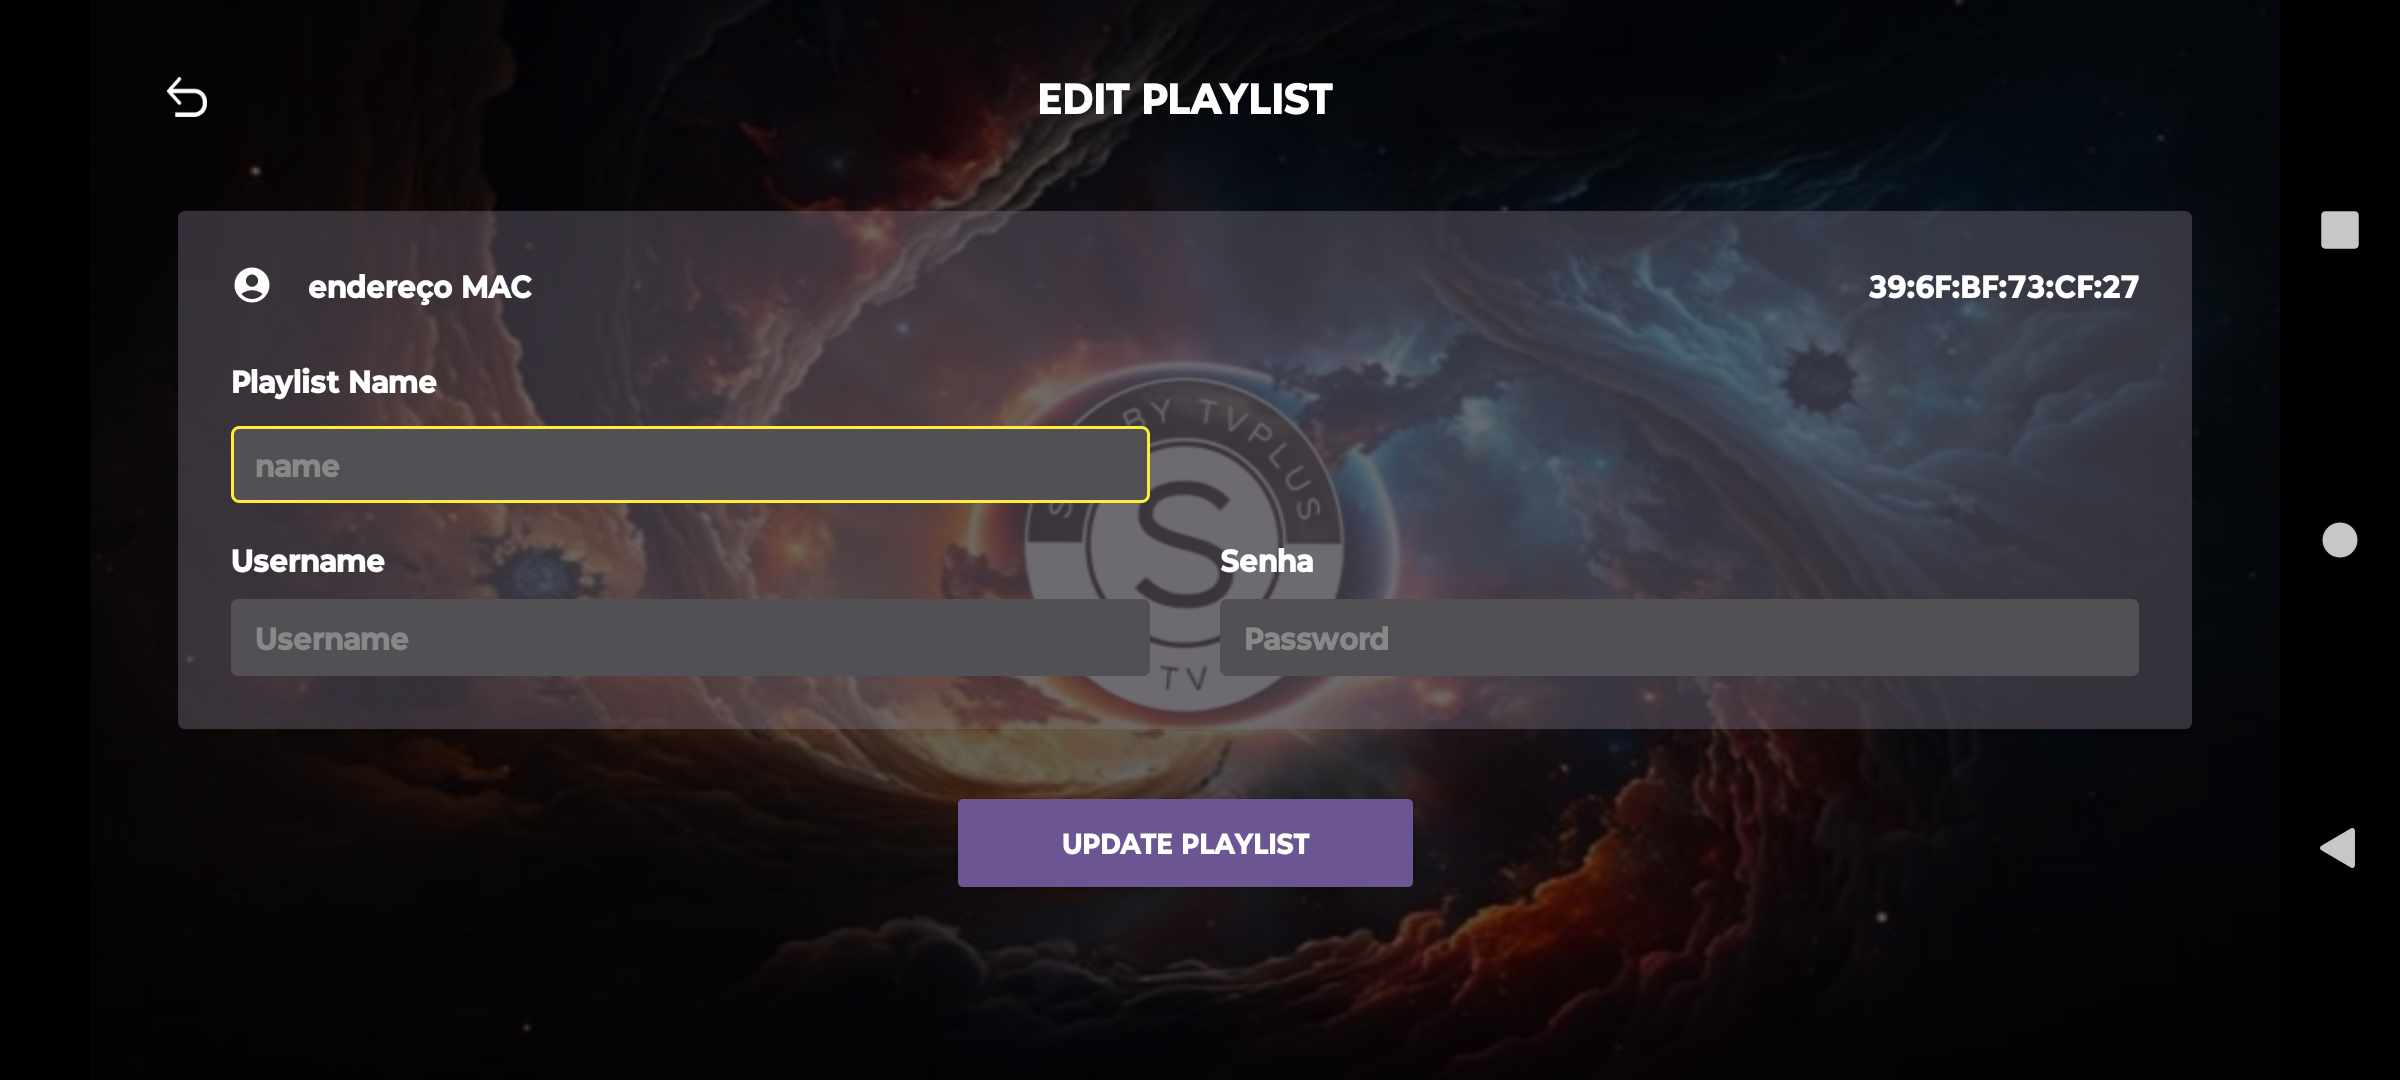The width and height of the screenshot is (2400, 1080).
Task: Click the TV text beneath the logo
Action: (1185, 679)
